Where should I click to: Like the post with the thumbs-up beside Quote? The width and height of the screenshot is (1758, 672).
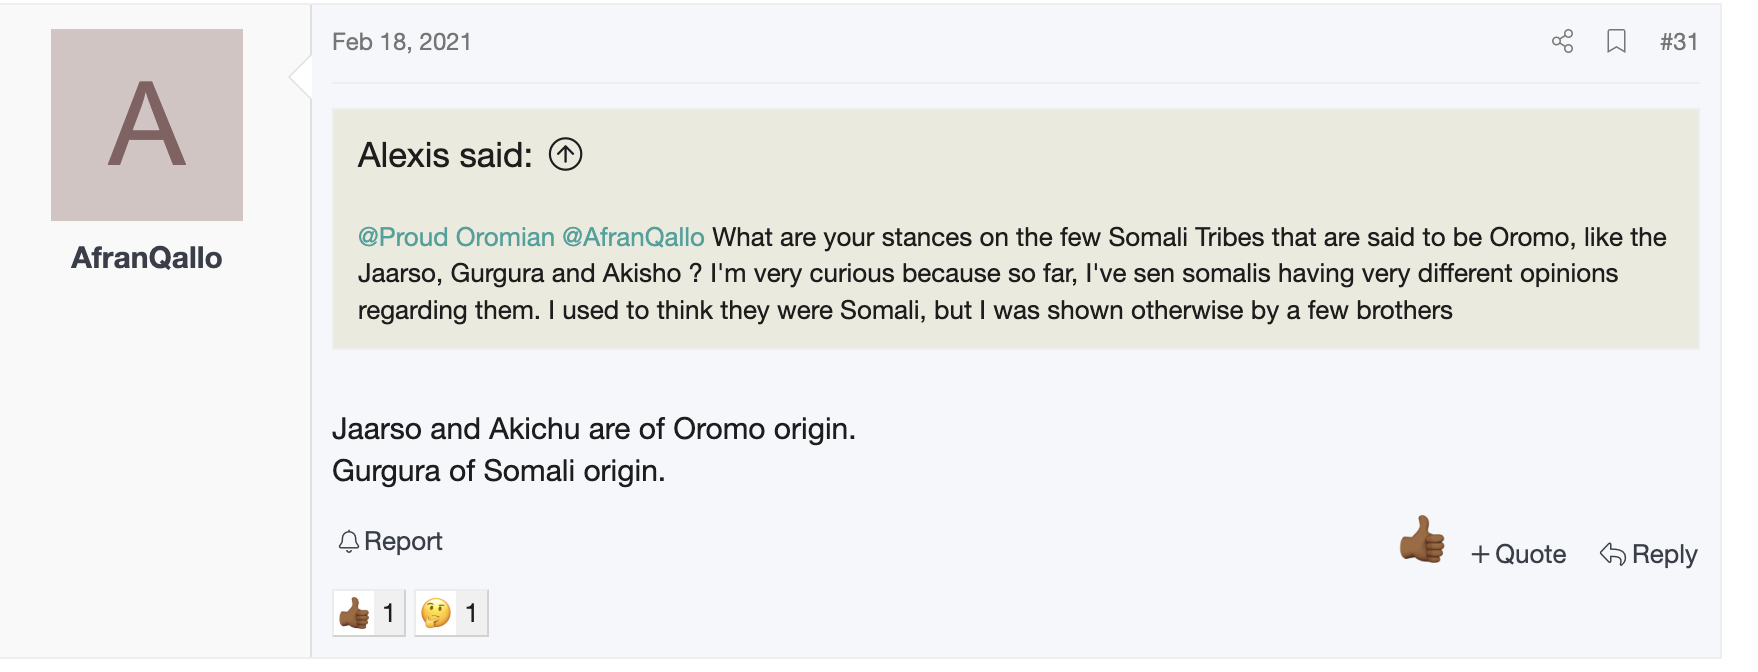coord(1422,541)
